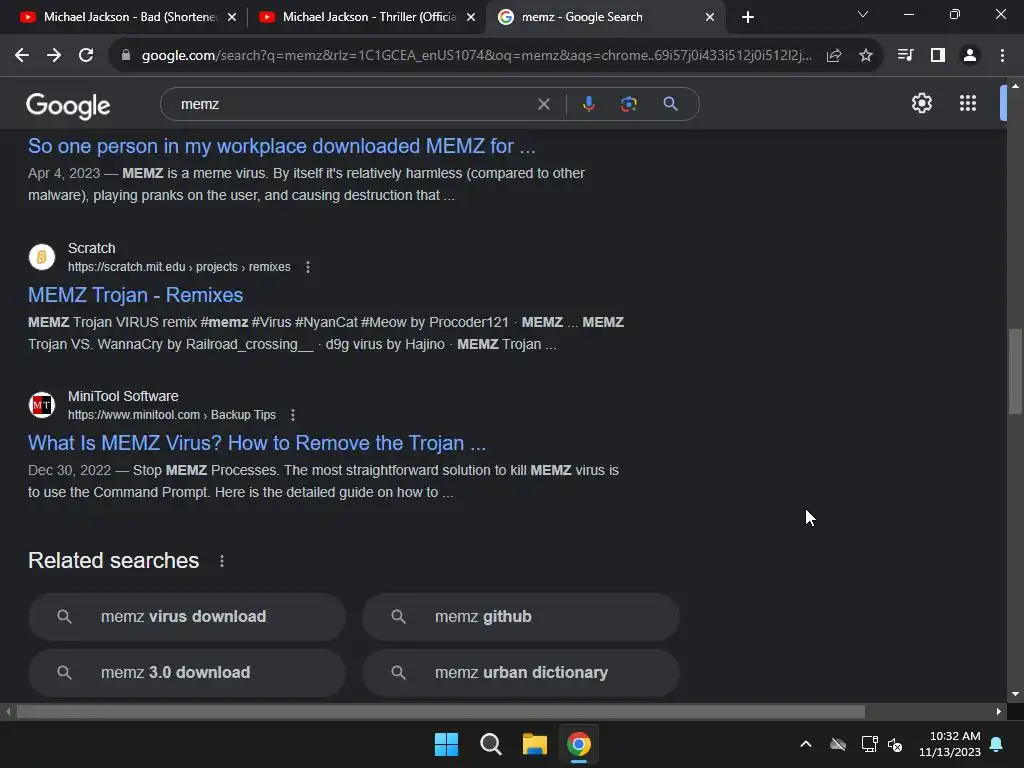Click the Scratch site favicon
The image size is (1024, 768).
pyautogui.click(x=42, y=257)
